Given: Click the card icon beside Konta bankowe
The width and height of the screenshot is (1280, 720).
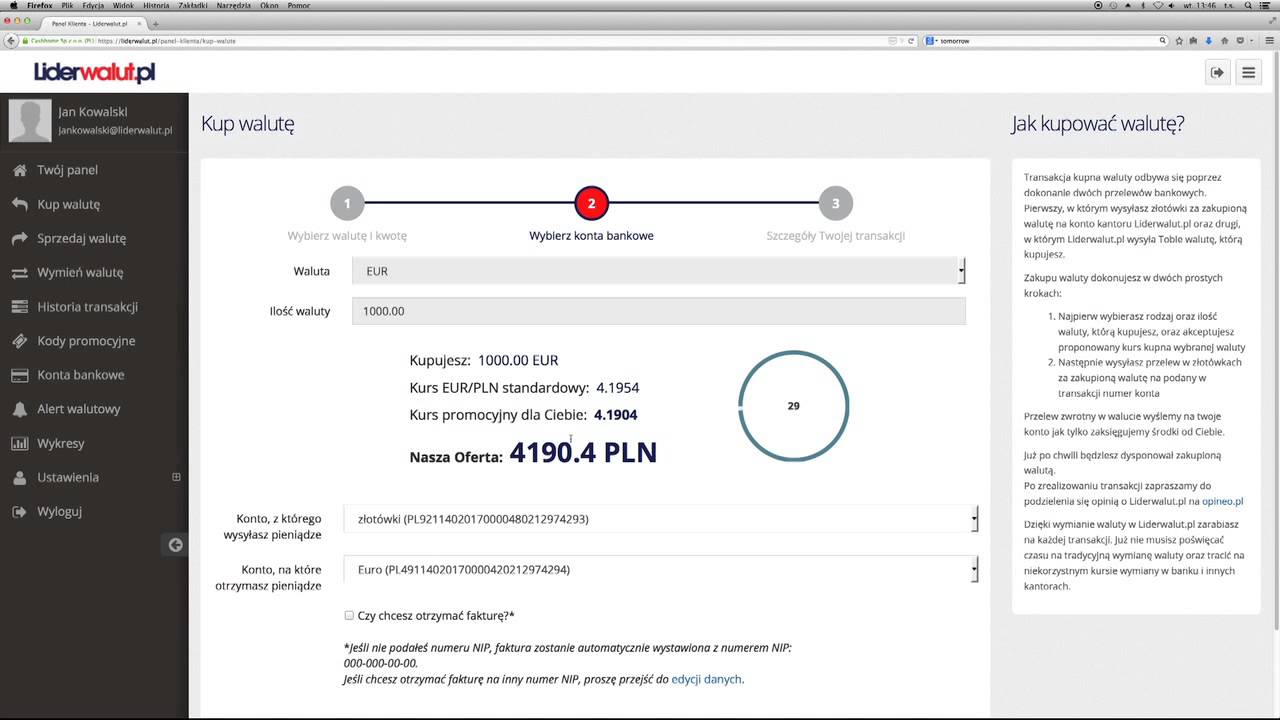Looking at the screenshot, I should (x=19, y=375).
